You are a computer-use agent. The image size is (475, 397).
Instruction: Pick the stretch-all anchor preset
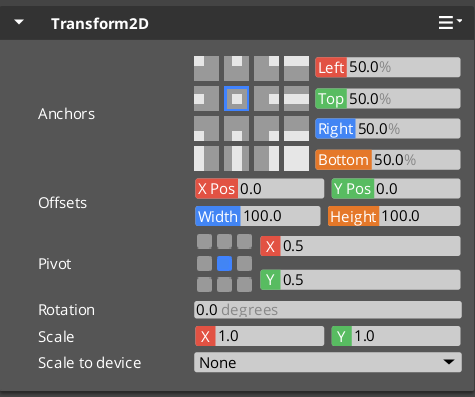[x=296, y=158]
